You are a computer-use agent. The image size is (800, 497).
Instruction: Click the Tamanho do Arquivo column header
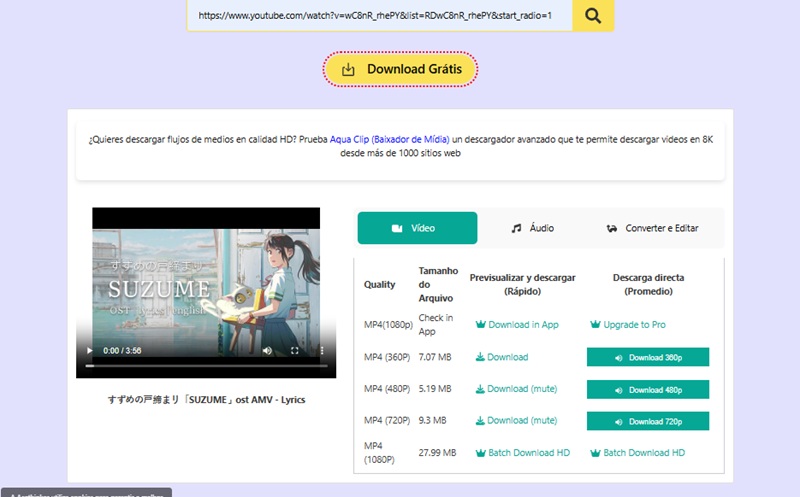pyautogui.click(x=438, y=284)
